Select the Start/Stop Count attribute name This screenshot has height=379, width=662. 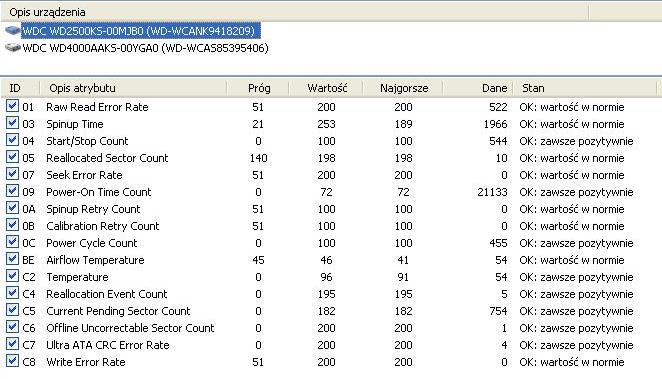tap(87, 141)
